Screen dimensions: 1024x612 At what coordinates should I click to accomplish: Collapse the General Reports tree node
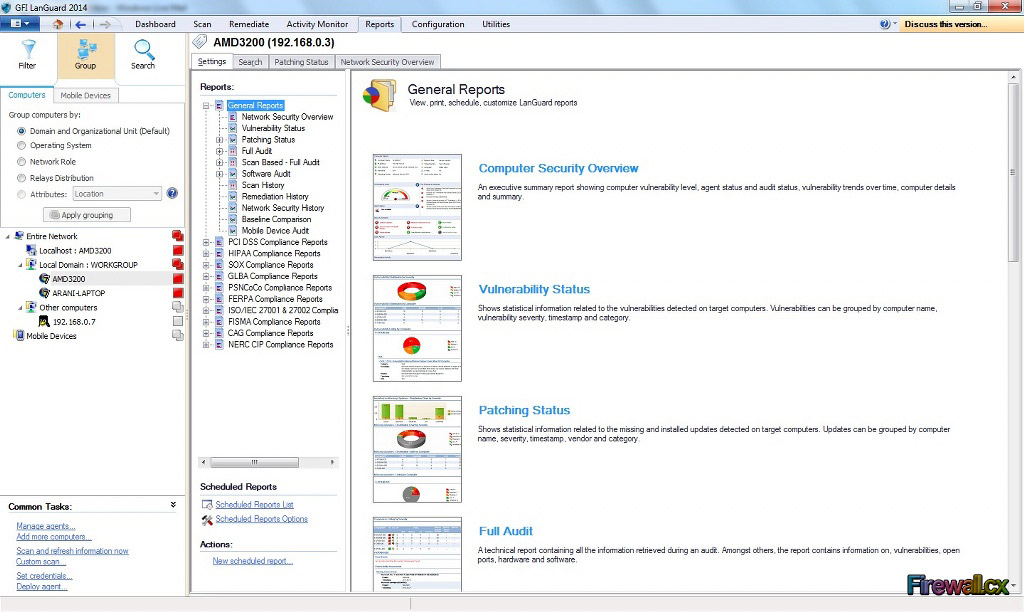pos(206,105)
